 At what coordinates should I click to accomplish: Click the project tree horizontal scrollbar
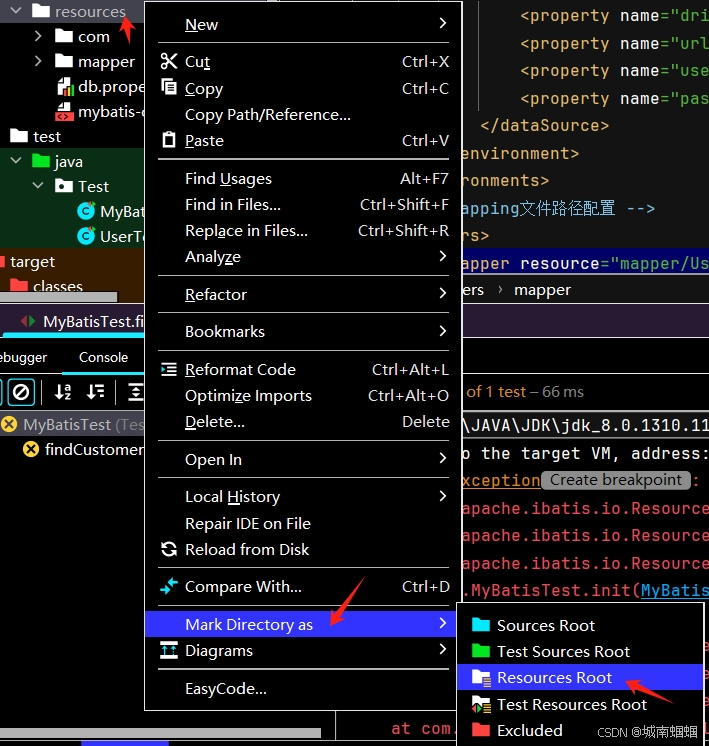[x=59, y=297]
